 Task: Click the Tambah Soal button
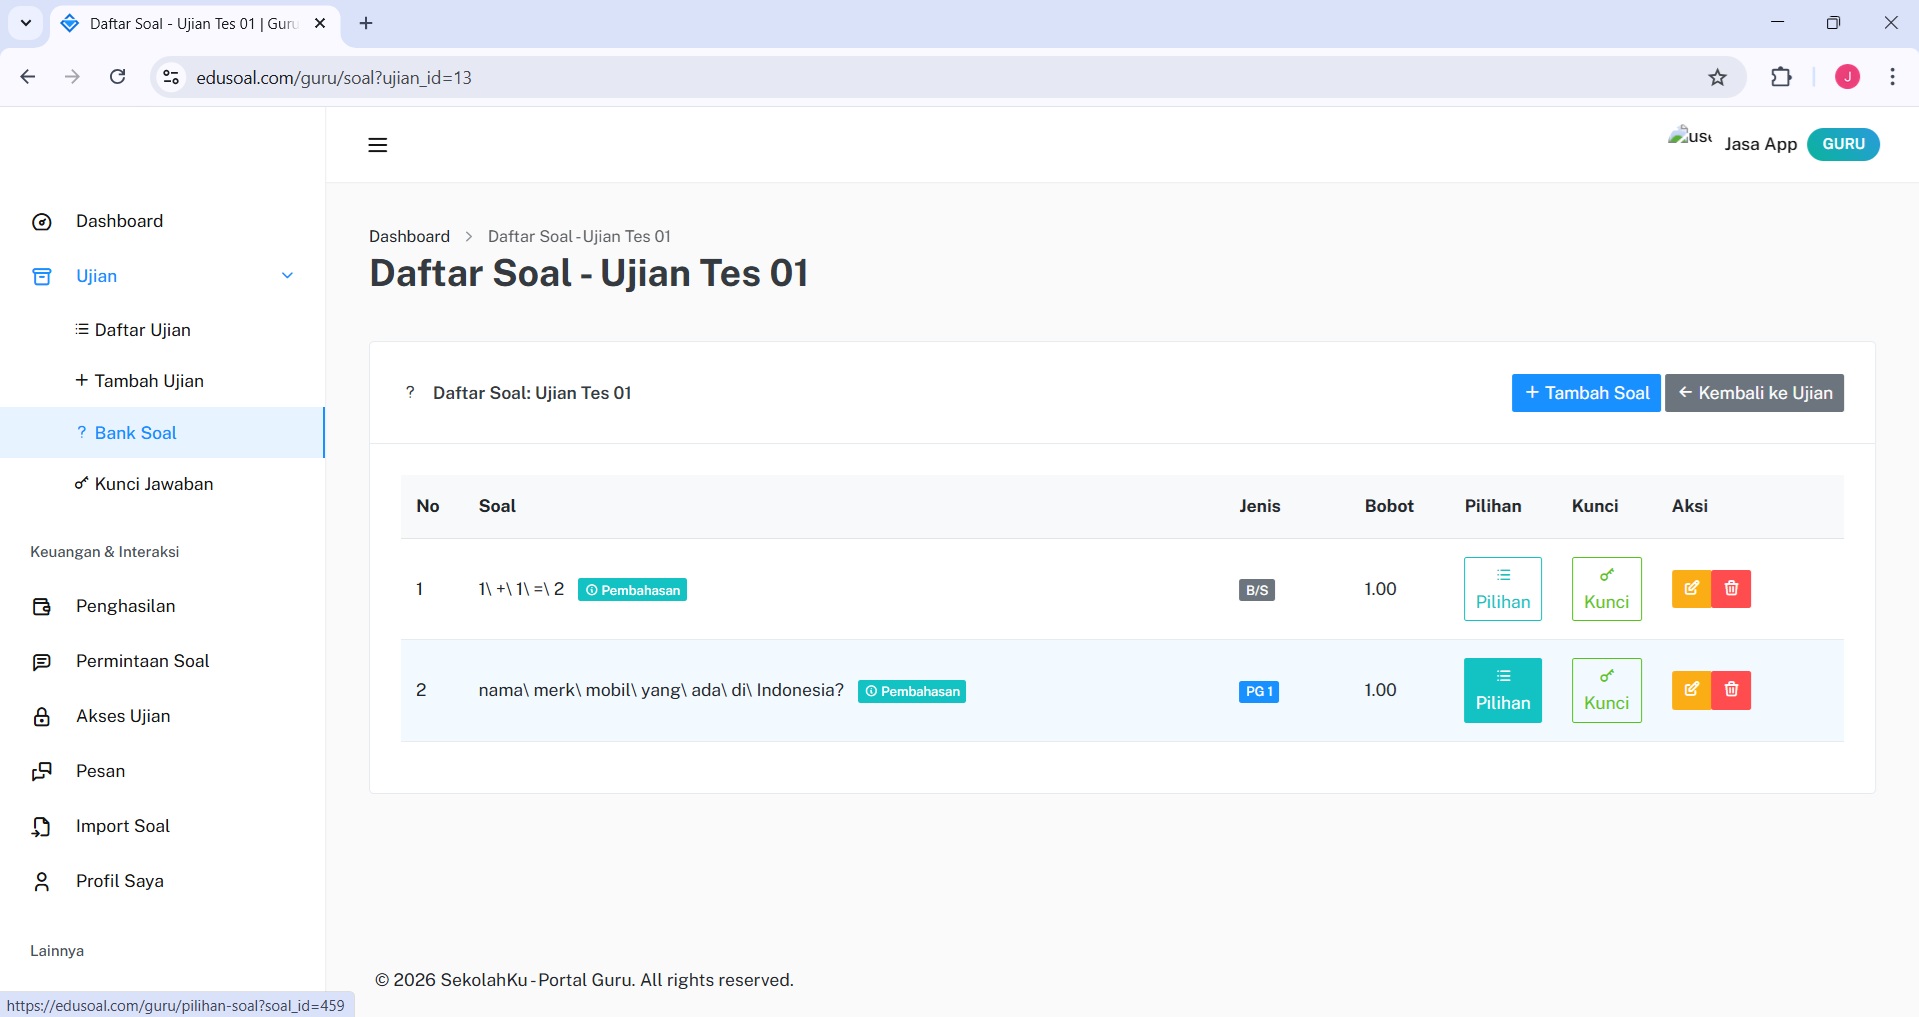tap(1585, 393)
